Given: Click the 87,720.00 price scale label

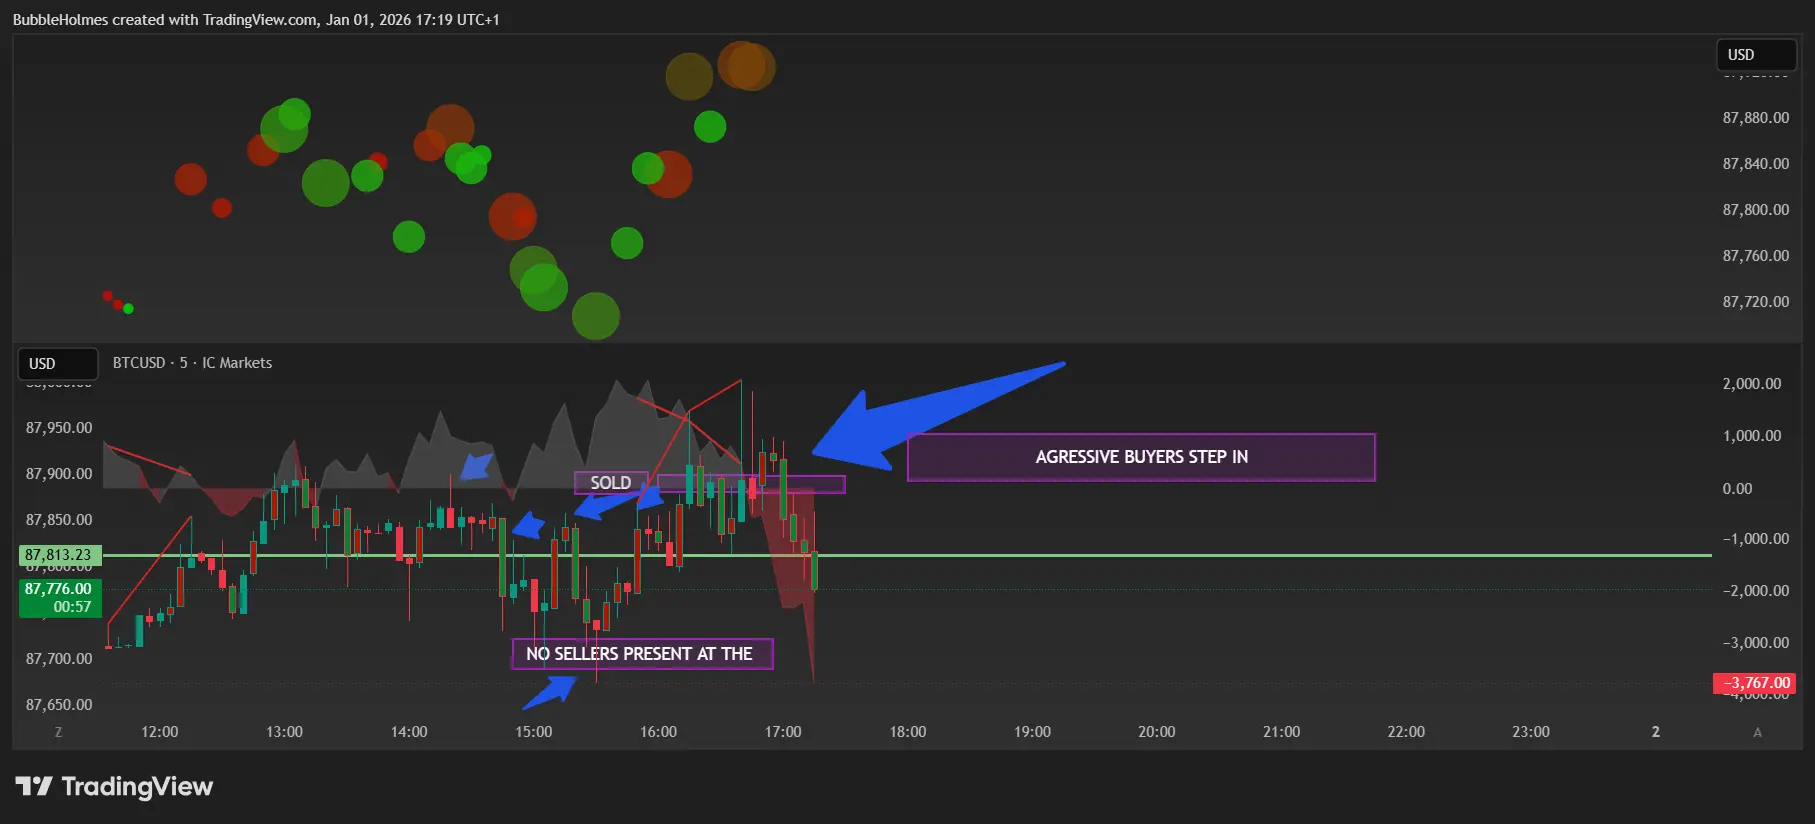Looking at the screenshot, I should click(x=1755, y=302).
